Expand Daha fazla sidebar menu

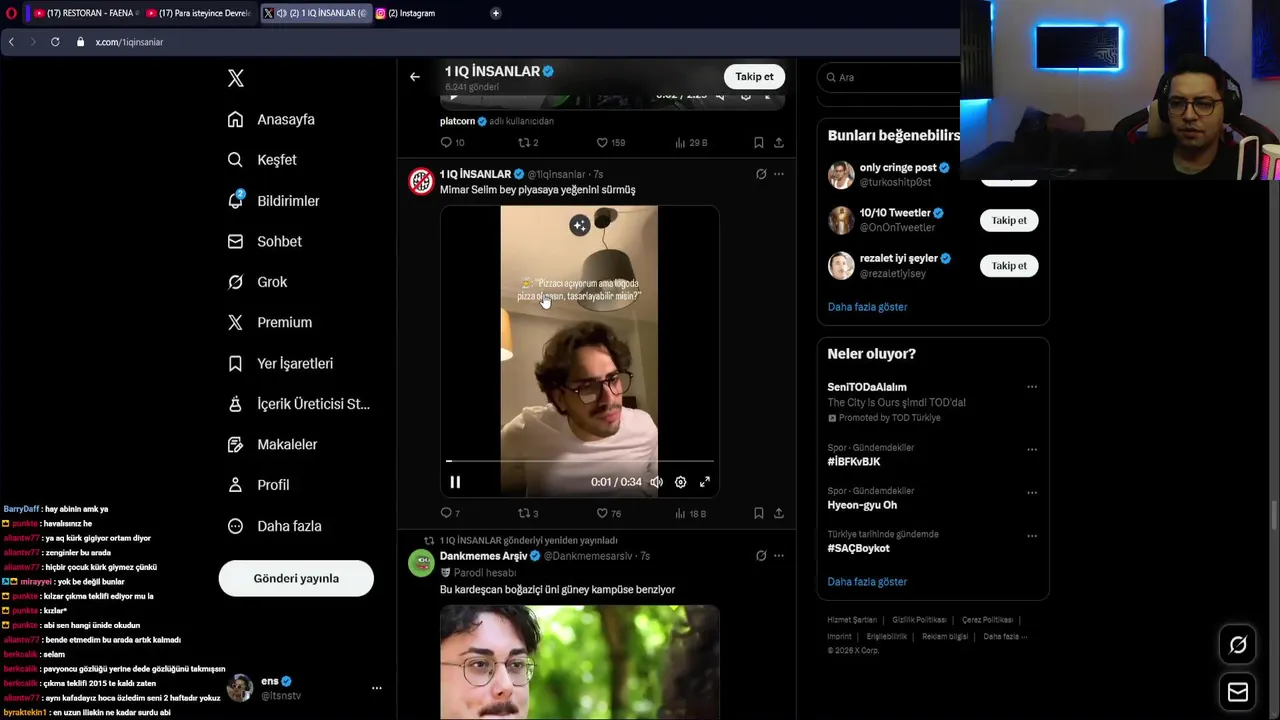pyautogui.click(x=274, y=526)
